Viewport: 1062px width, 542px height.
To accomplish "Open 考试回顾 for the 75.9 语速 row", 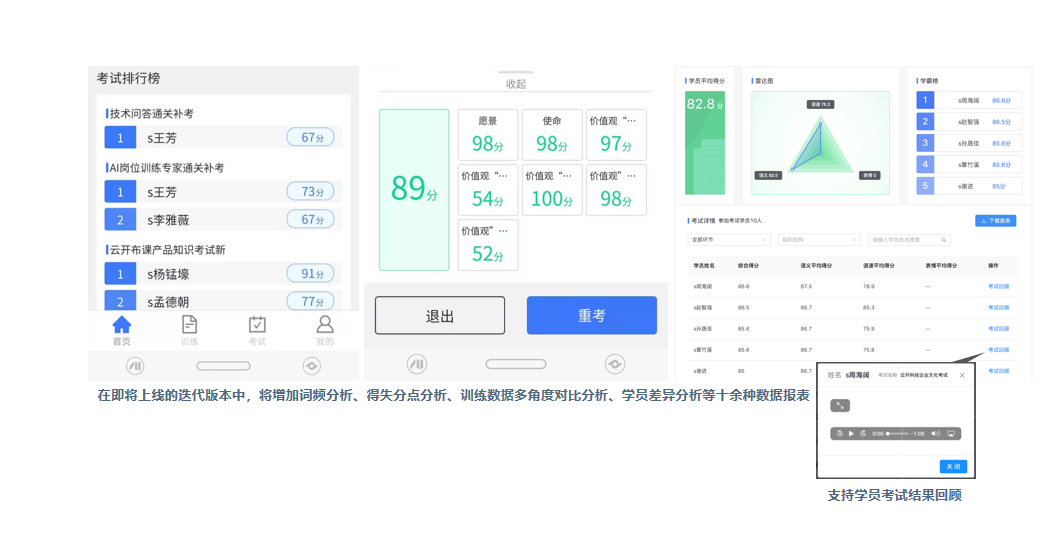I will 998,329.
